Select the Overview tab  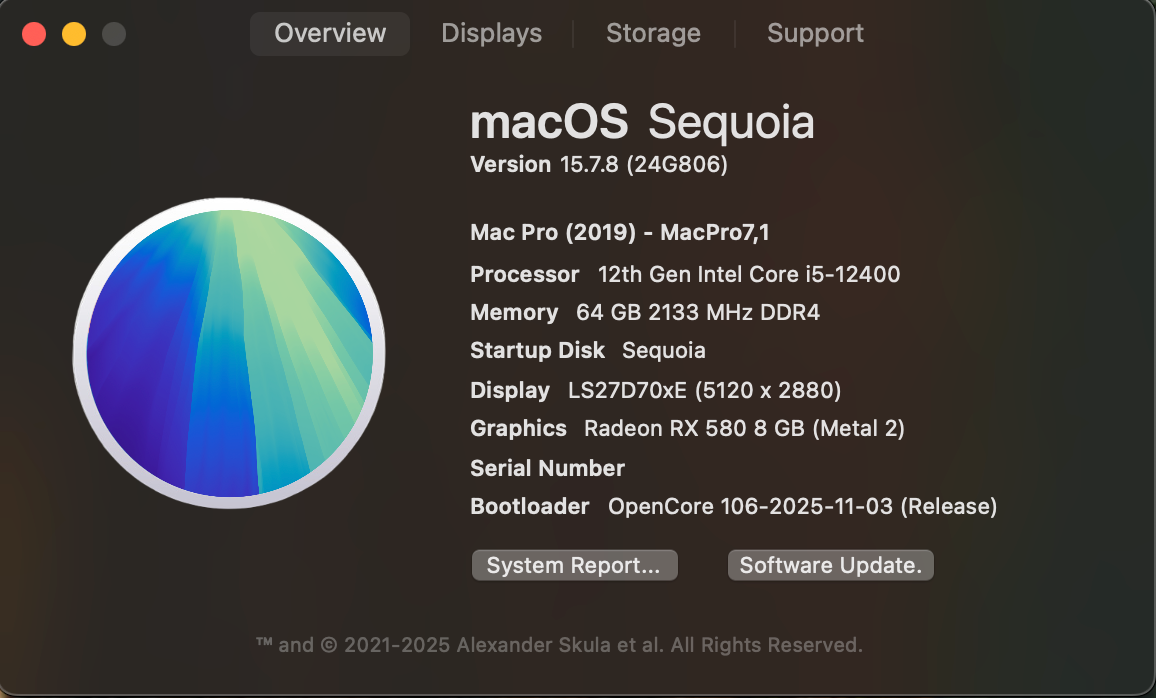(x=330, y=33)
